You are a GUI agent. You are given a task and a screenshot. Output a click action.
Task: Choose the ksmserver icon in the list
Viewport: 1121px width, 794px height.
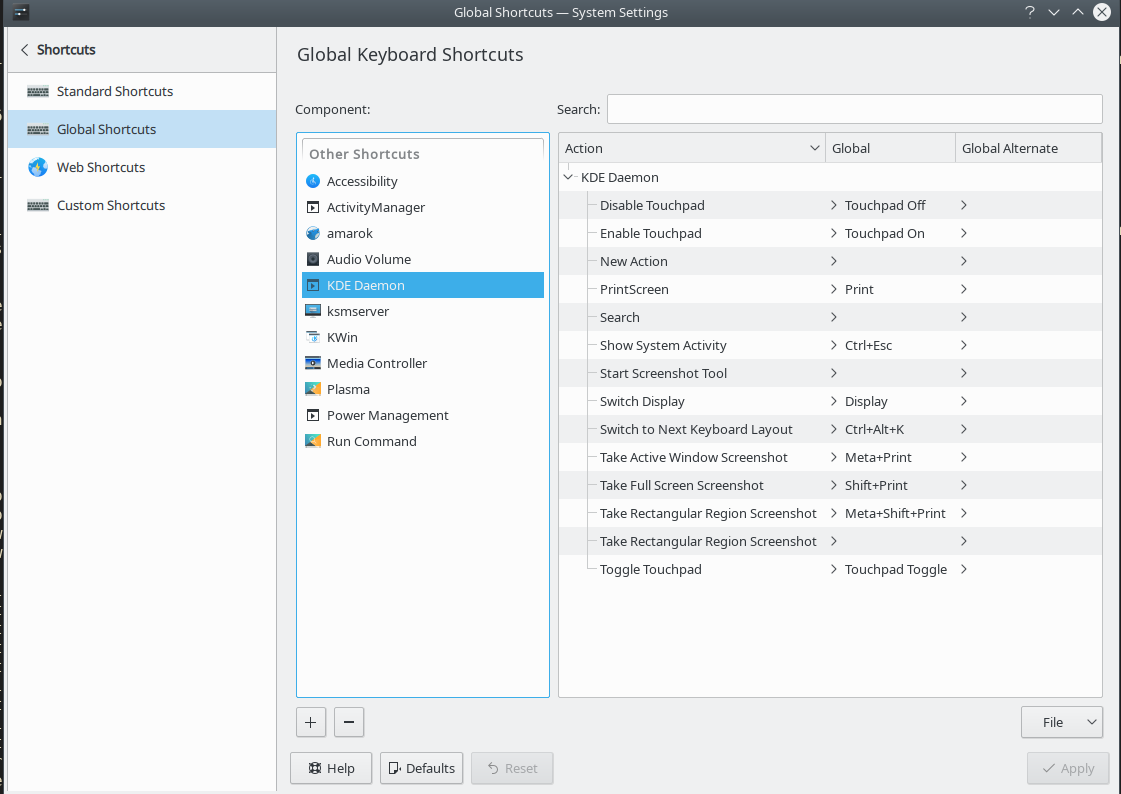[x=312, y=311]
